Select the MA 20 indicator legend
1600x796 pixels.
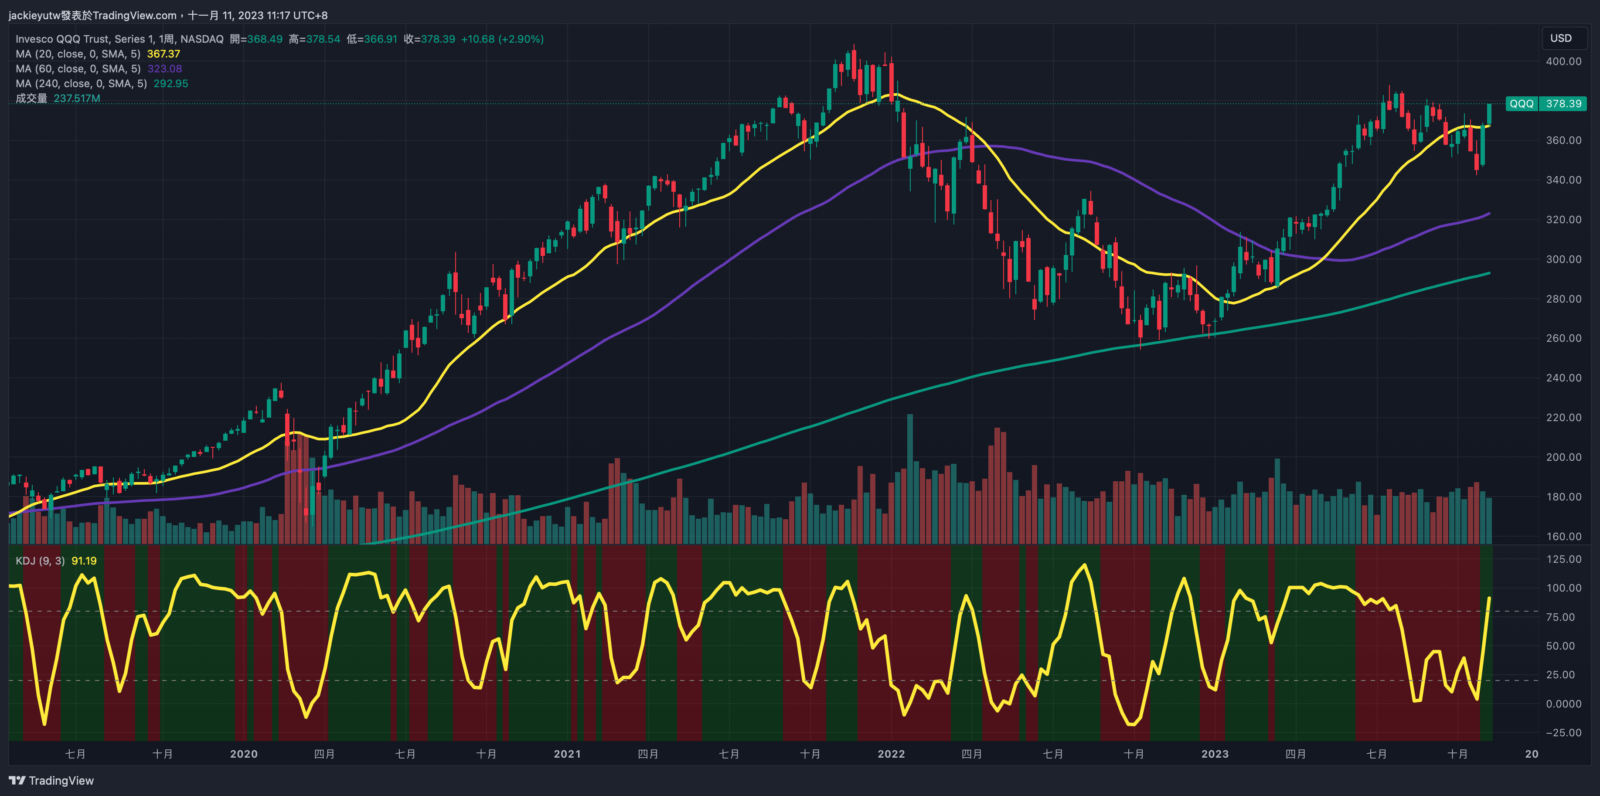(x=78, y=54)
